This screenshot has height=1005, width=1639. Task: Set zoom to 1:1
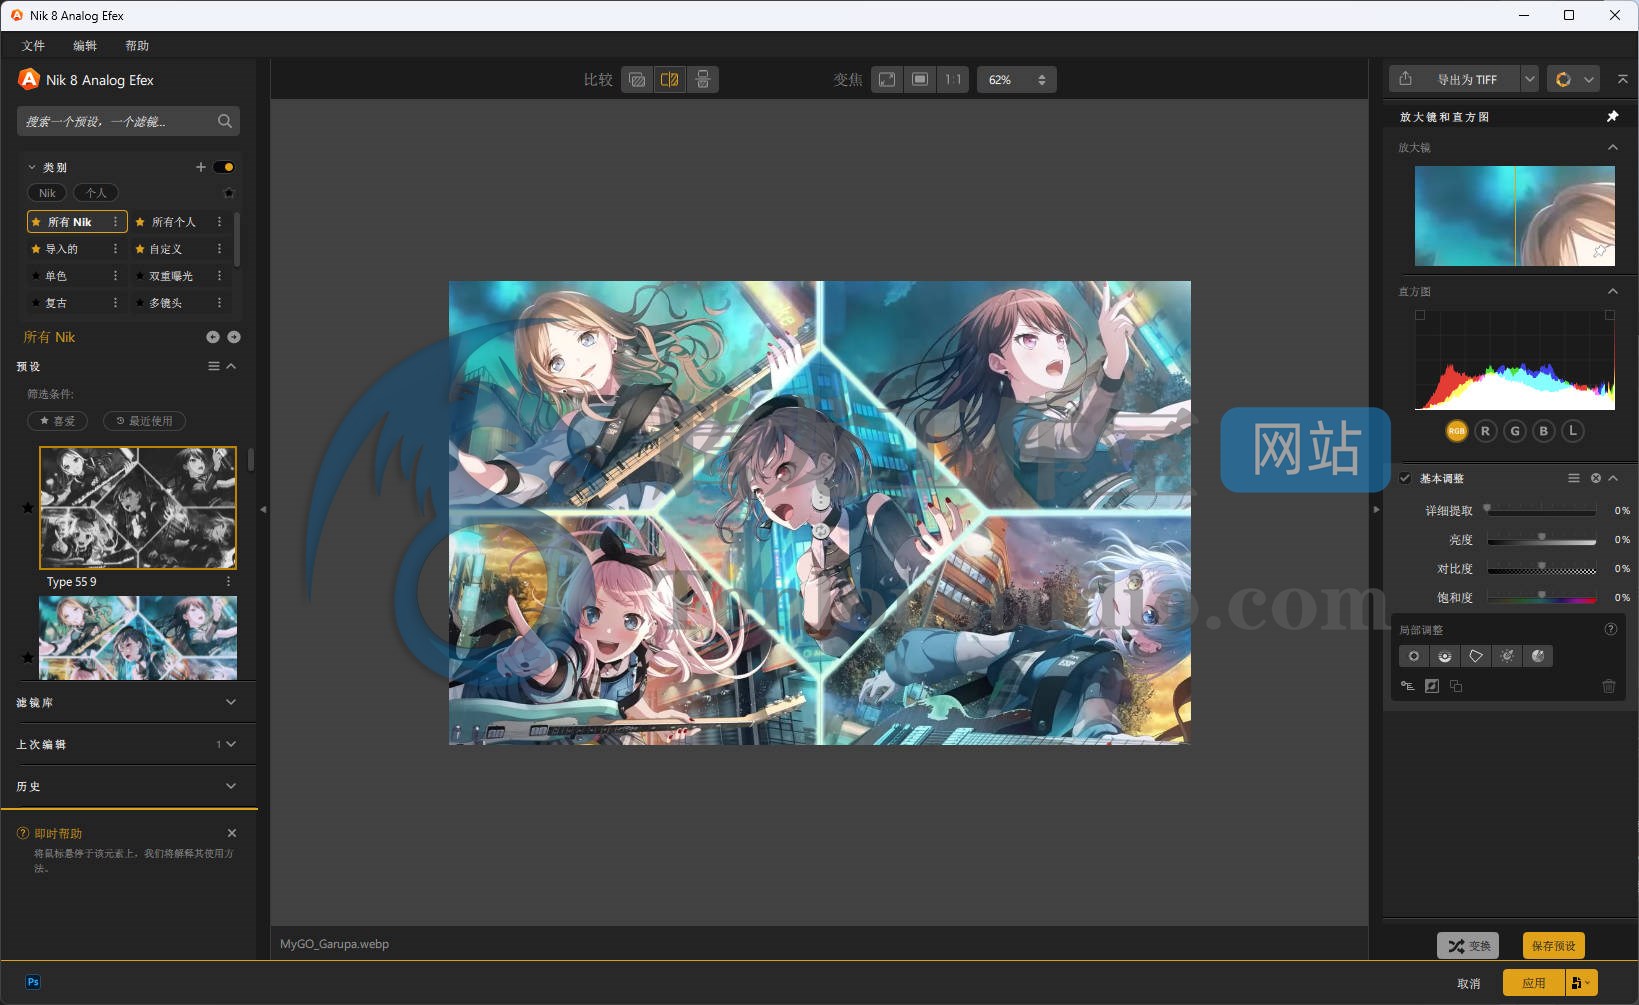953,80
